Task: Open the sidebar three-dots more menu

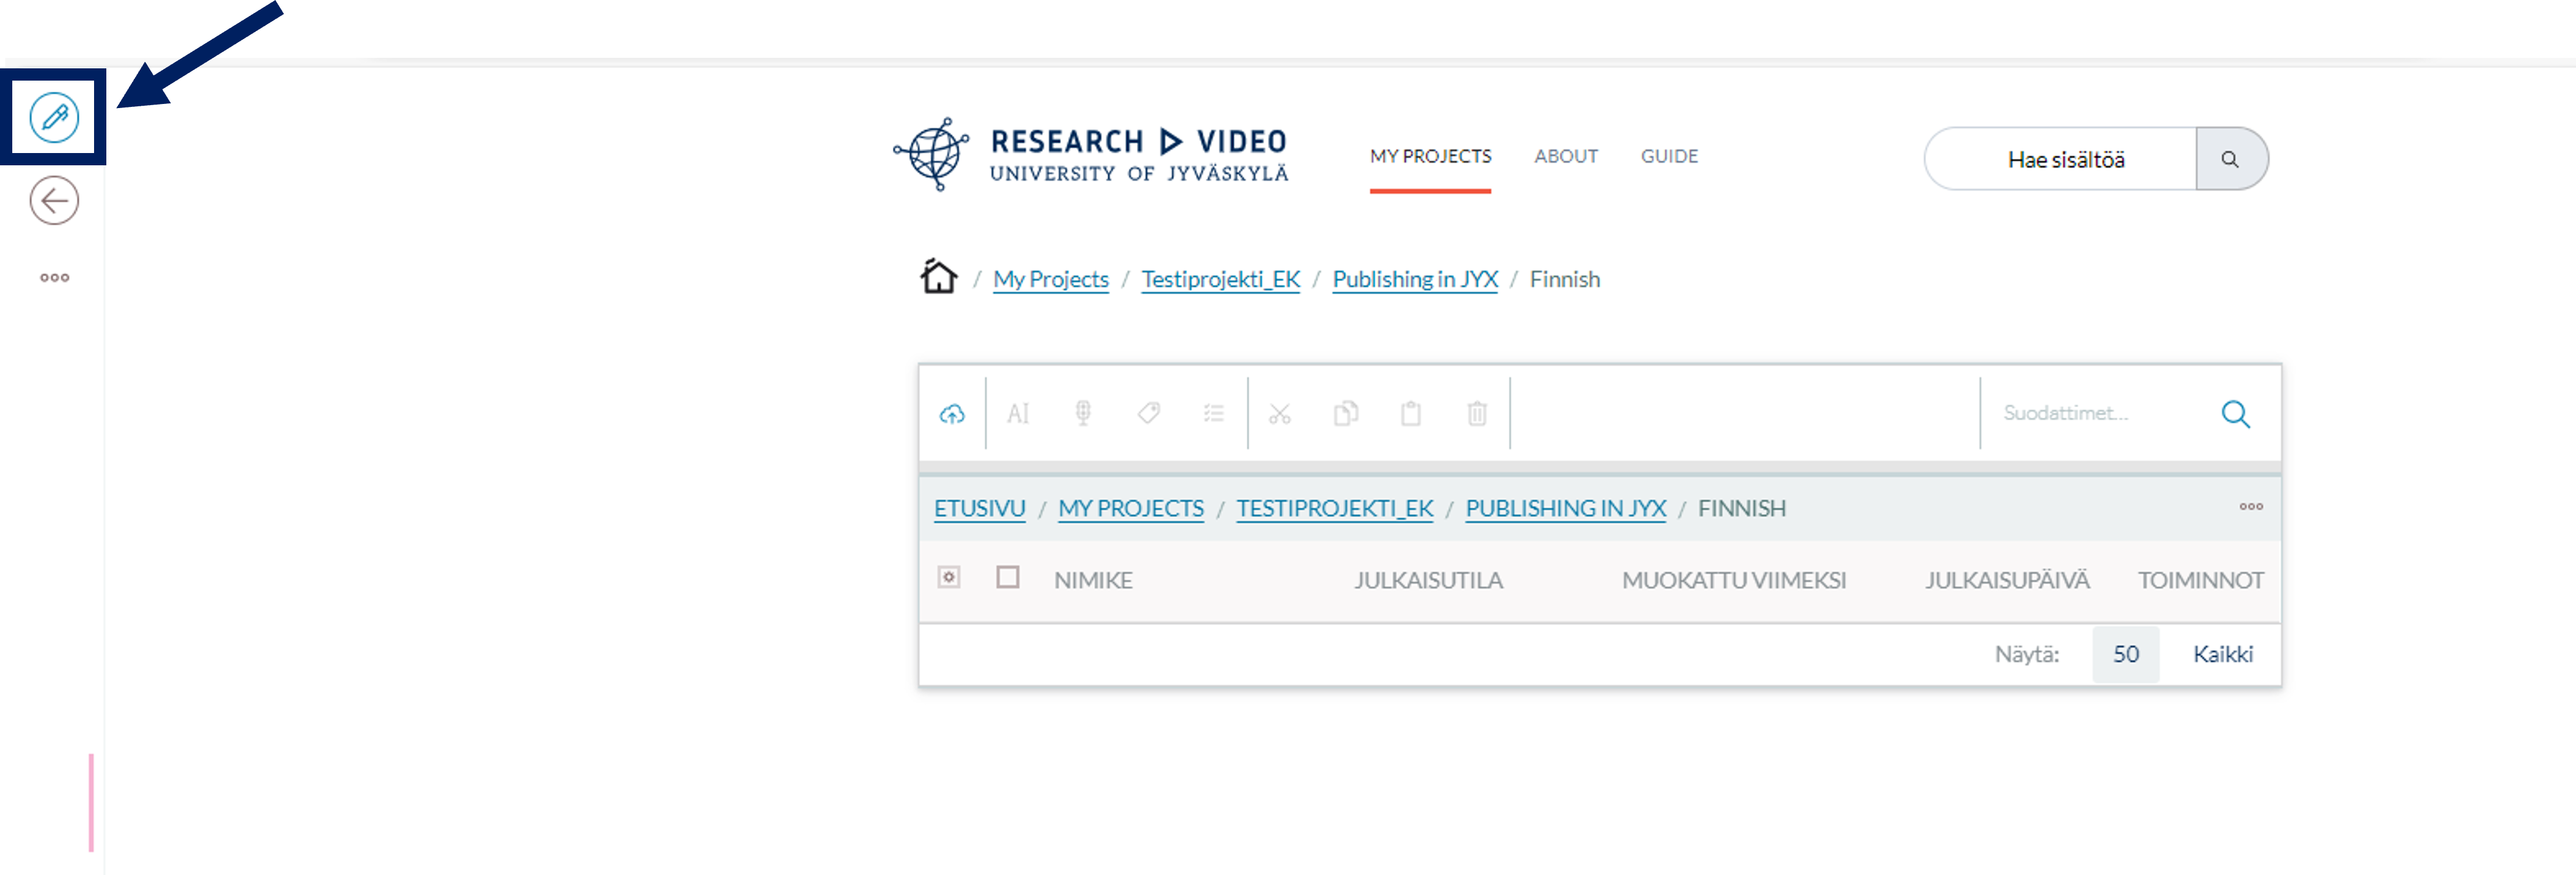Action: coord(54,278)
